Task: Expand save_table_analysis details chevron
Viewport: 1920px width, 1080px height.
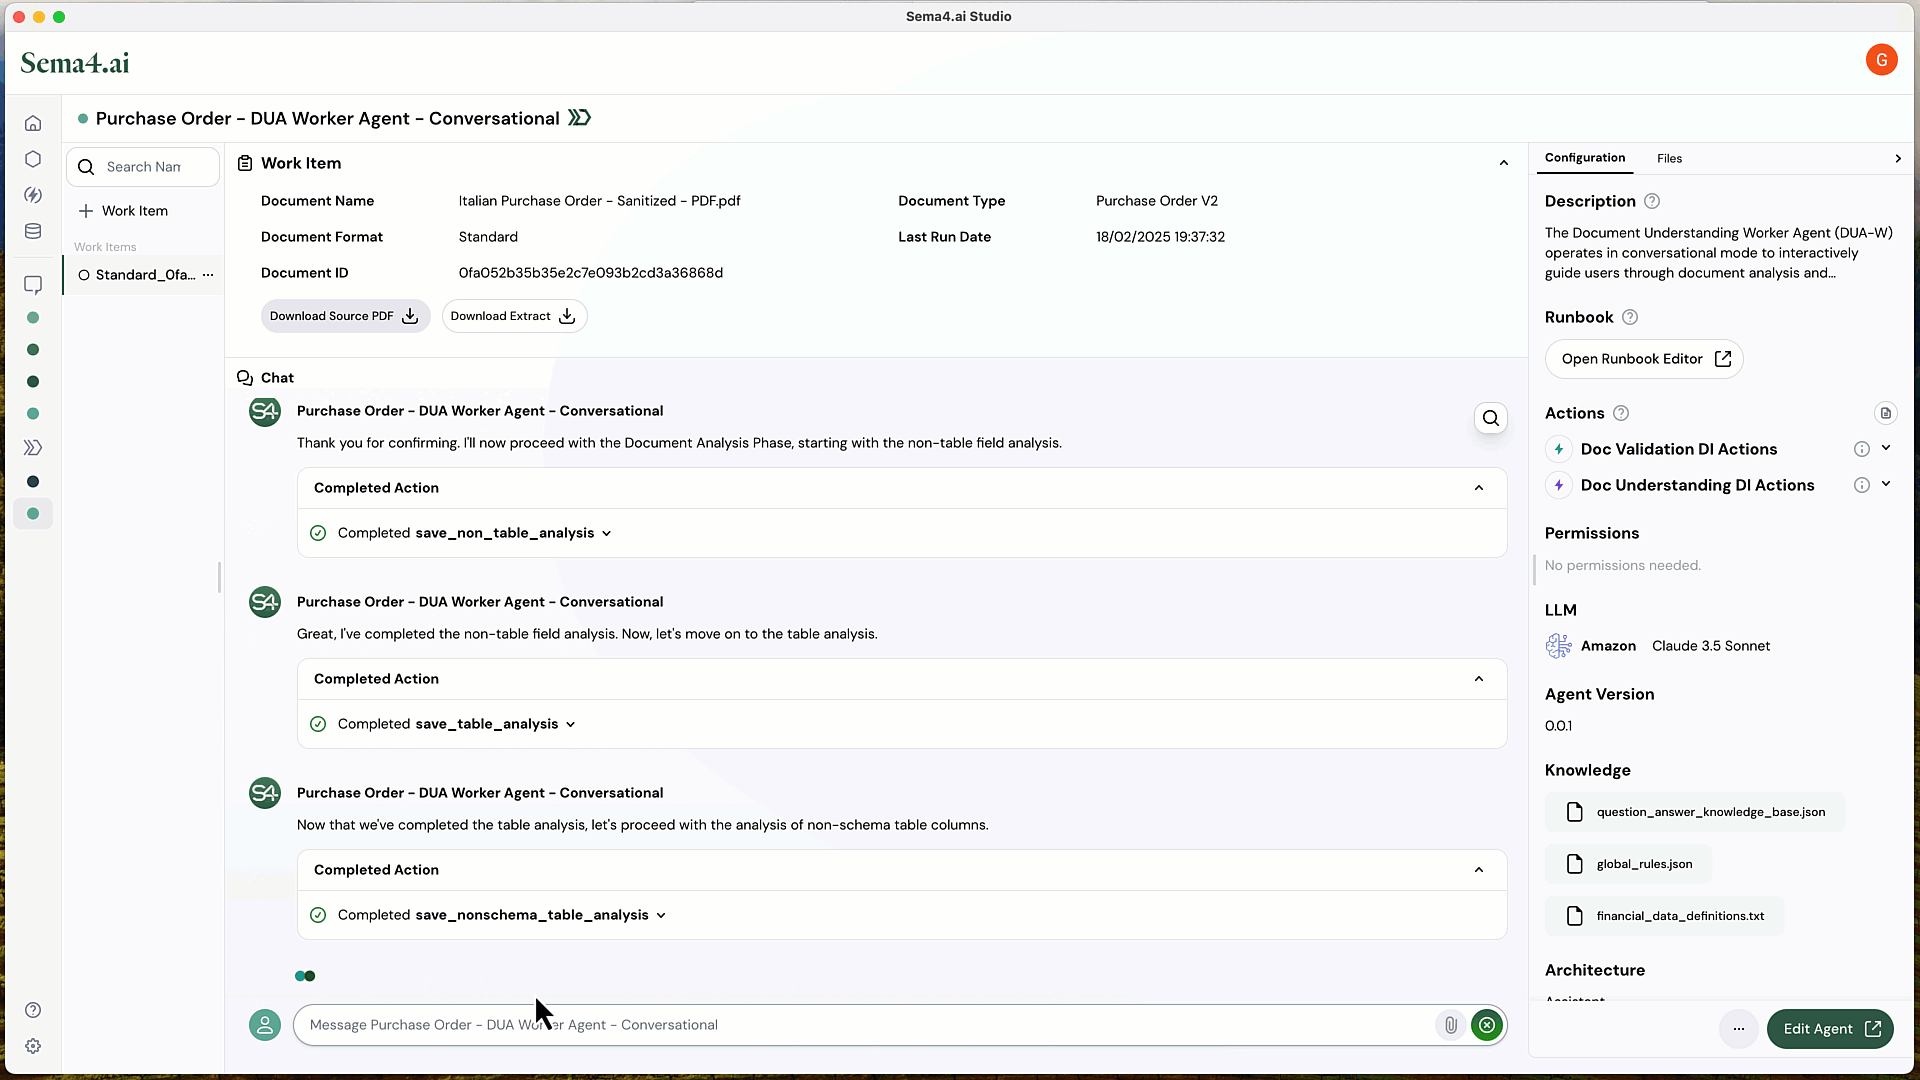Action: (570, 725)
